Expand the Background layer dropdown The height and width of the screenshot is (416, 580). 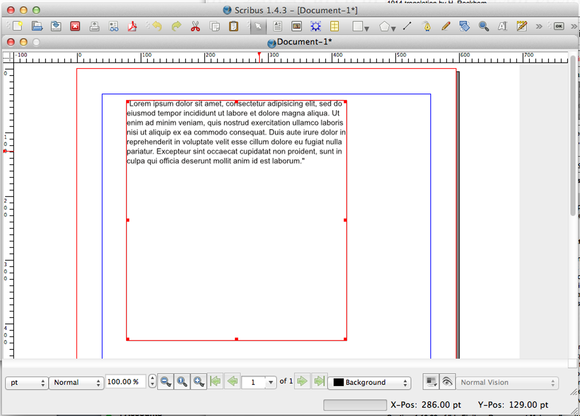(x=370, y=382)
